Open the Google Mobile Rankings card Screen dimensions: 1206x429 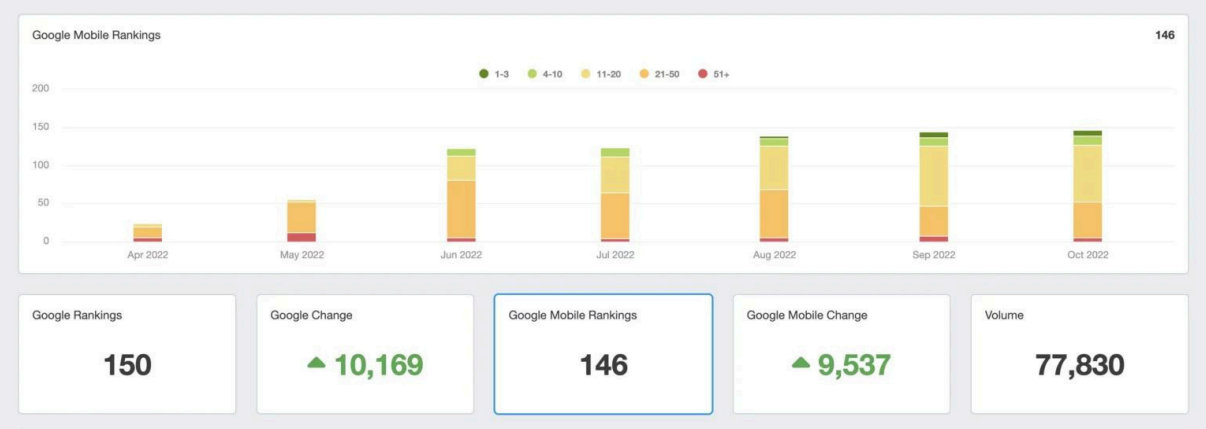(x=603, y=354)
